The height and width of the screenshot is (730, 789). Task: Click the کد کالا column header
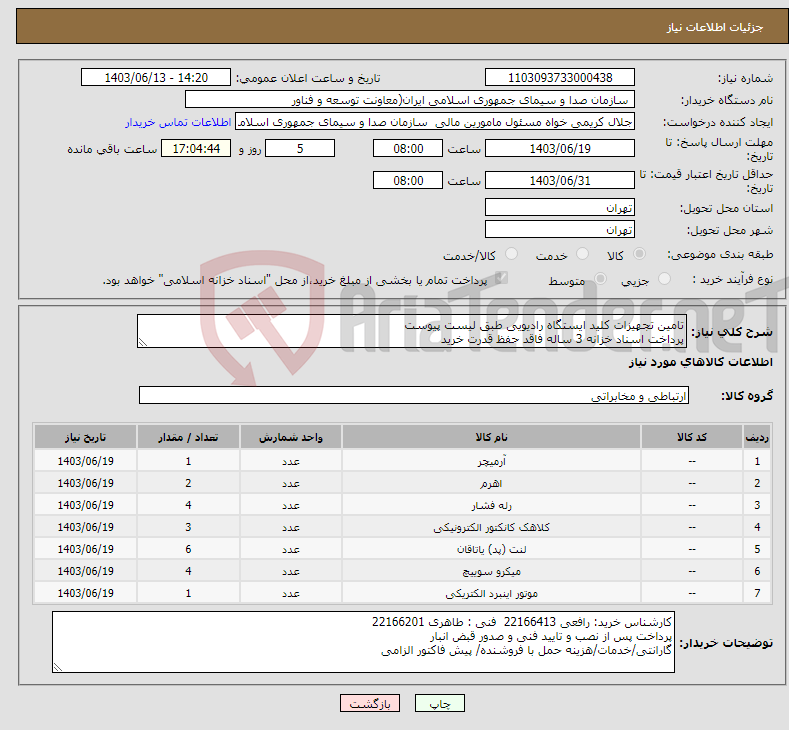pos(692,437)
